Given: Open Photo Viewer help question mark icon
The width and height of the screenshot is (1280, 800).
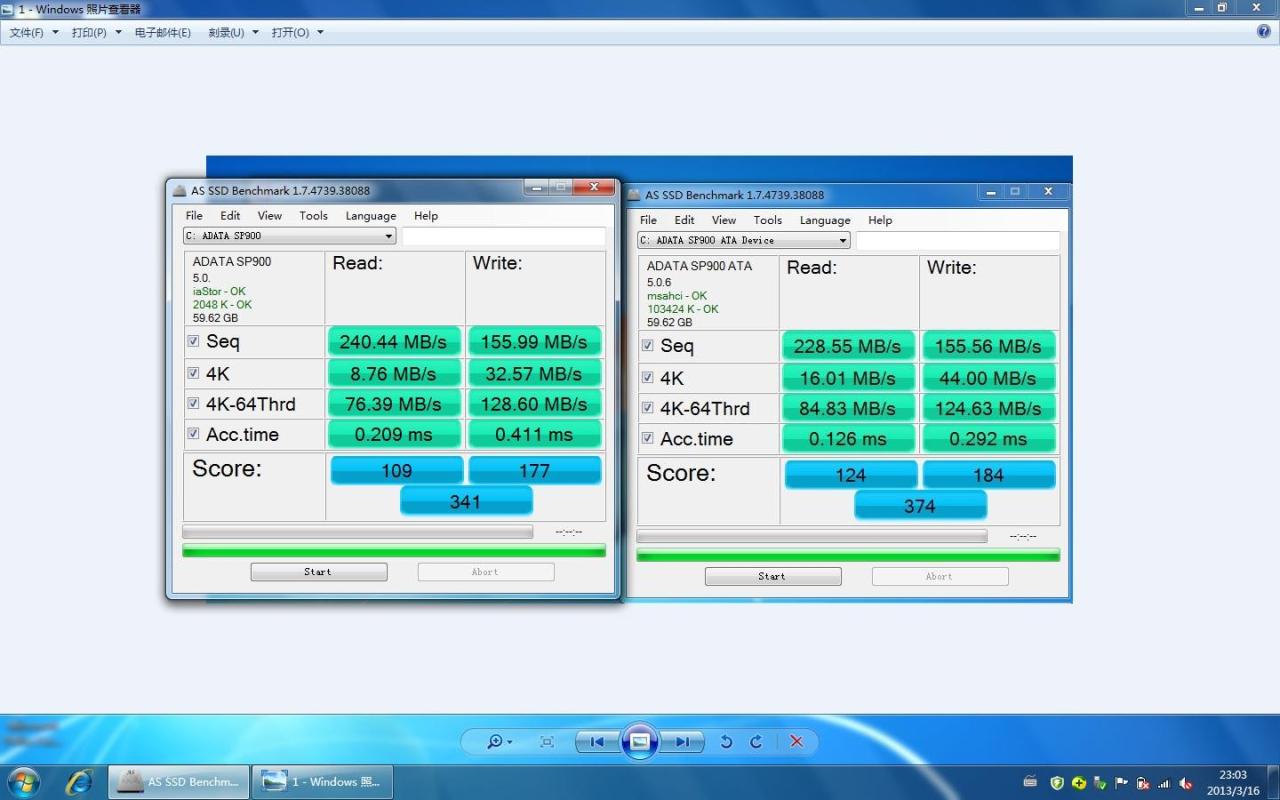Looking at the screenshot, I should click(x=1263, y=32).
